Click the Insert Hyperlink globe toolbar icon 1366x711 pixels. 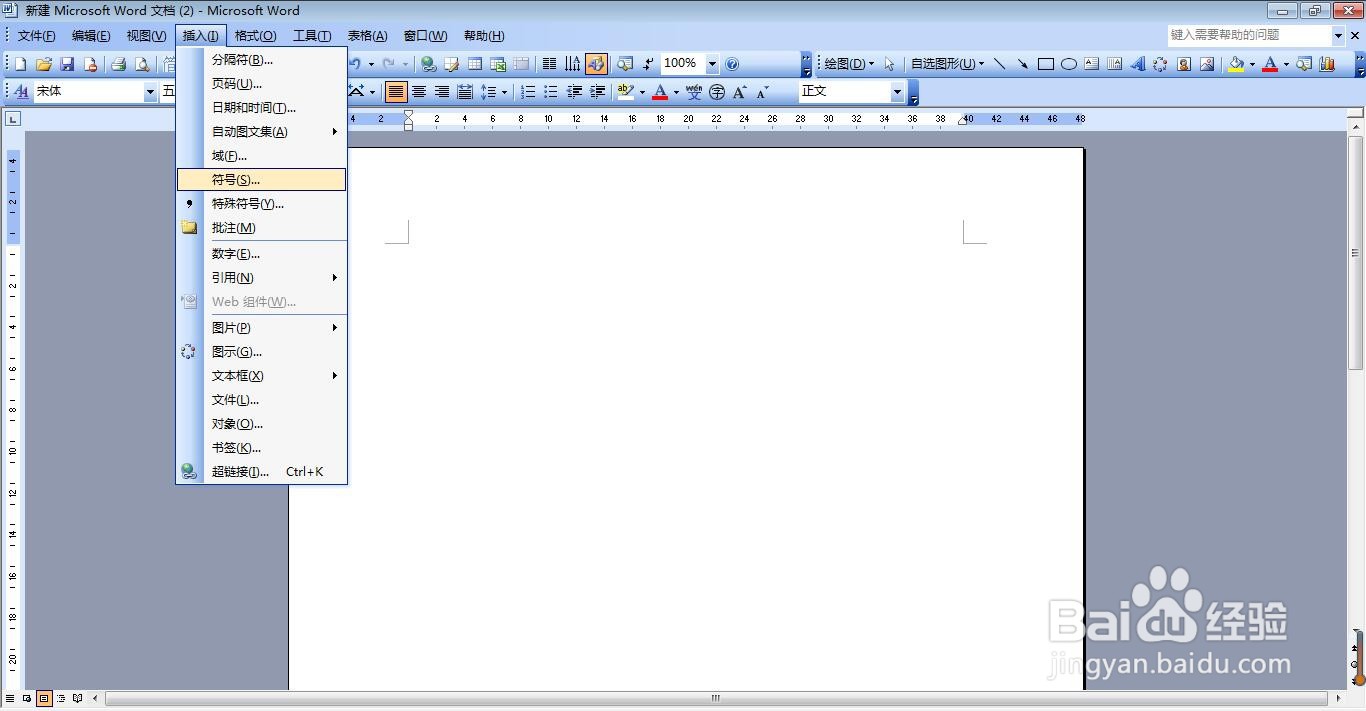[428, 64]
